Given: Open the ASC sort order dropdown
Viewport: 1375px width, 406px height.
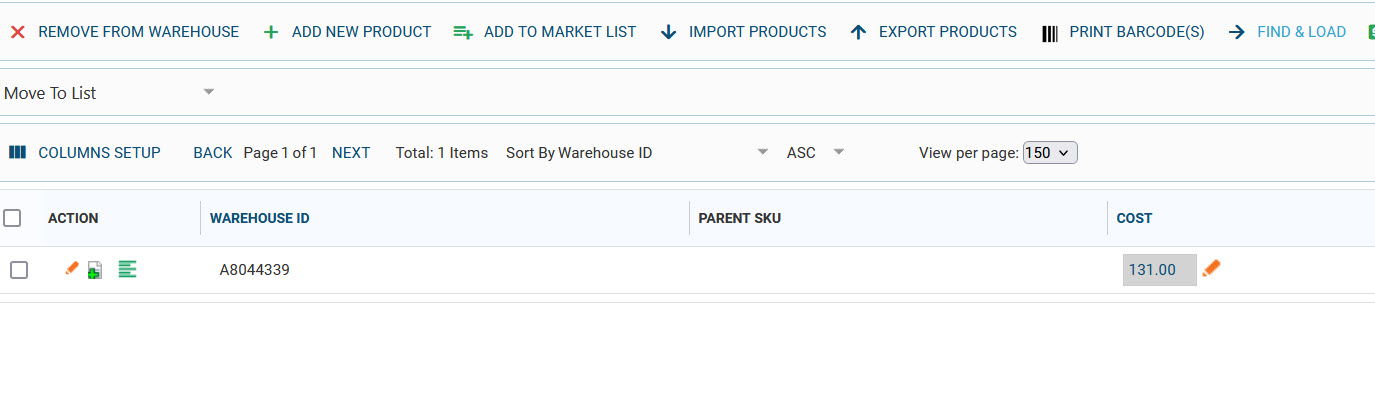Looking at the screenshot, I should click(816, 153).
